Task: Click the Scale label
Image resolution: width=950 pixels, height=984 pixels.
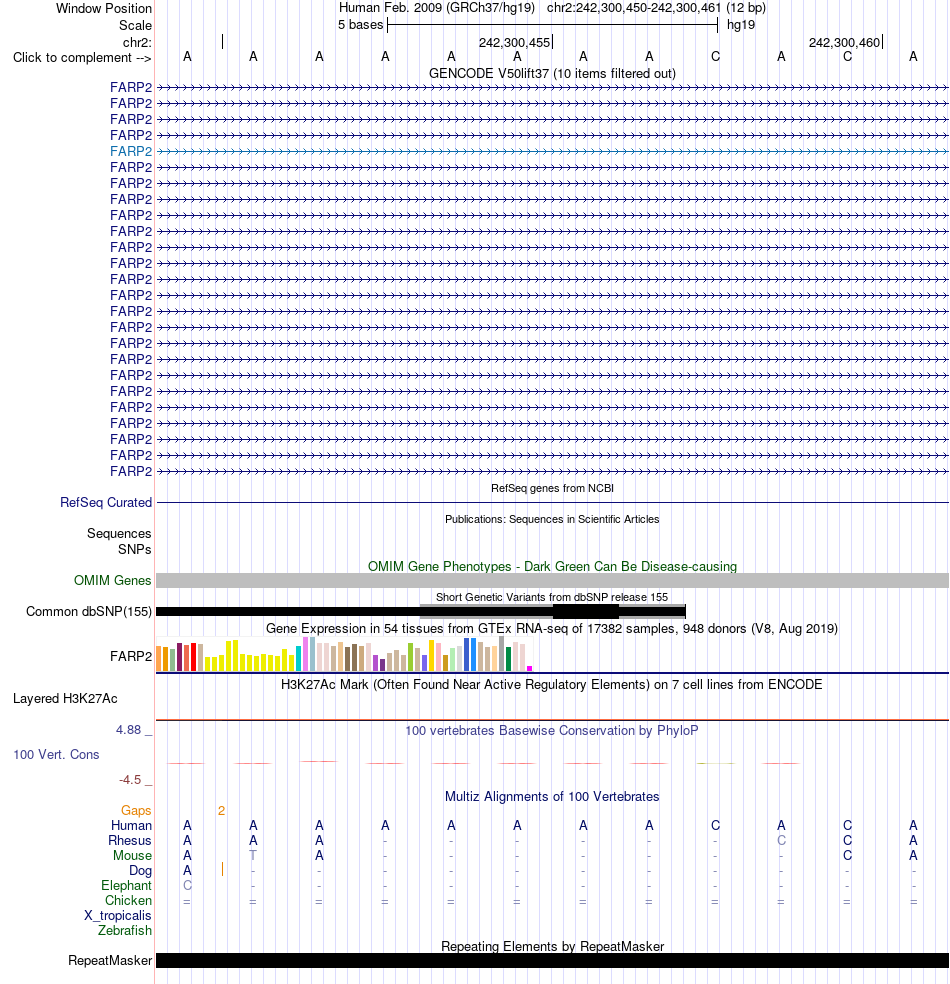Action: click(x=136, y=26)
